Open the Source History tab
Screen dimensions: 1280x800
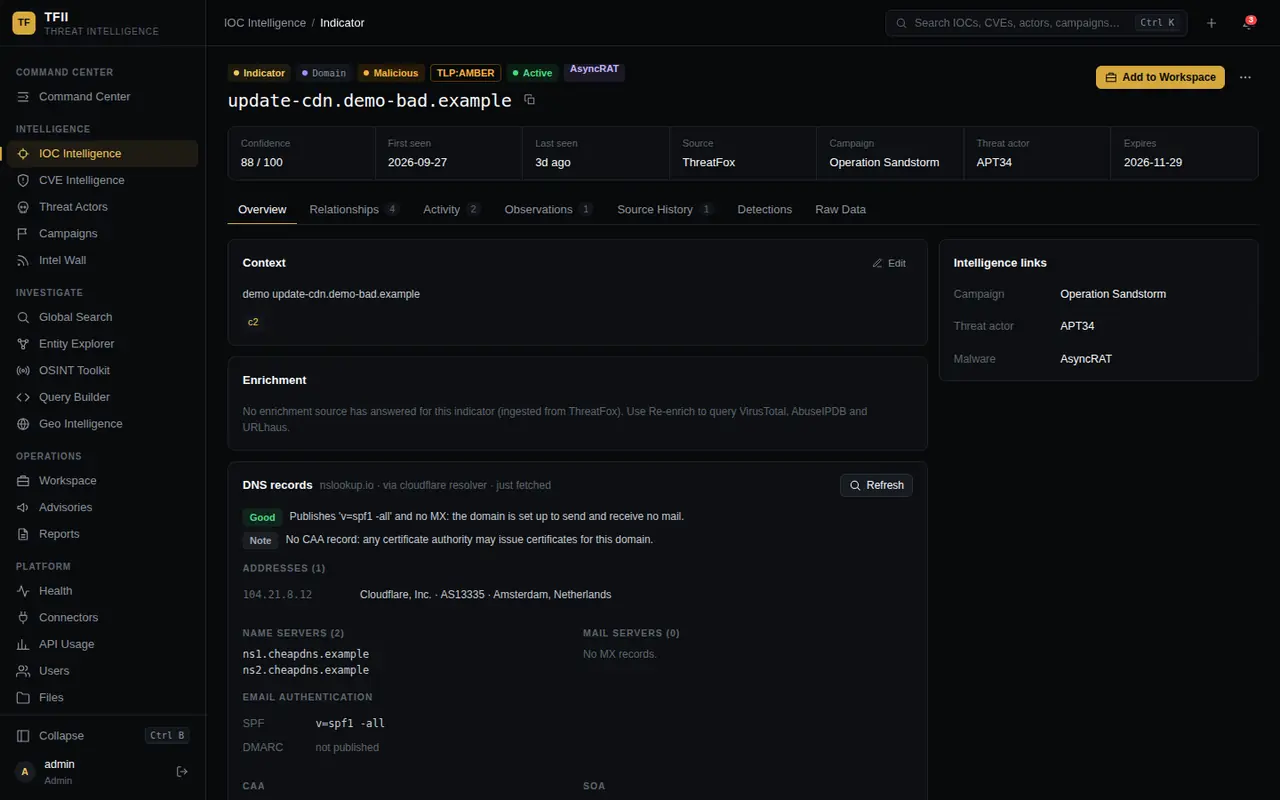(x=665, y=209)
